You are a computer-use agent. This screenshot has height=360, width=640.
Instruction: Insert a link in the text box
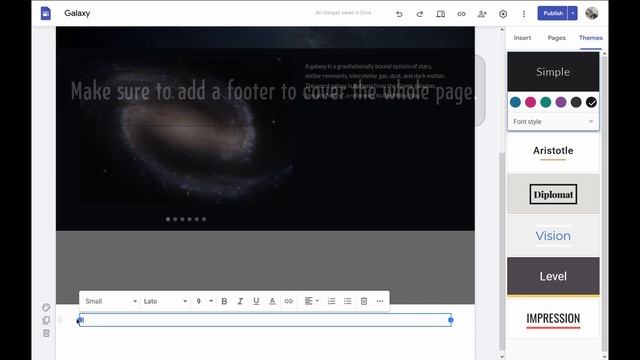[x=289, y=301]
